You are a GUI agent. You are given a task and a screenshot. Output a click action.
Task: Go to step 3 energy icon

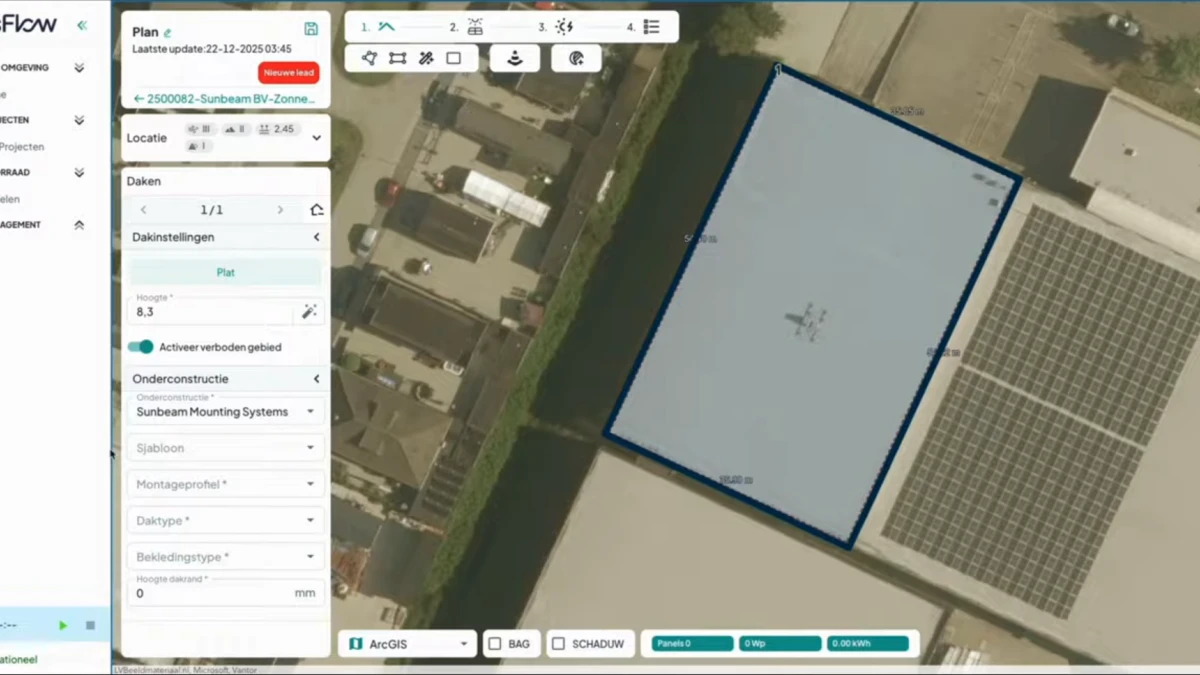[x=564, y=27]
